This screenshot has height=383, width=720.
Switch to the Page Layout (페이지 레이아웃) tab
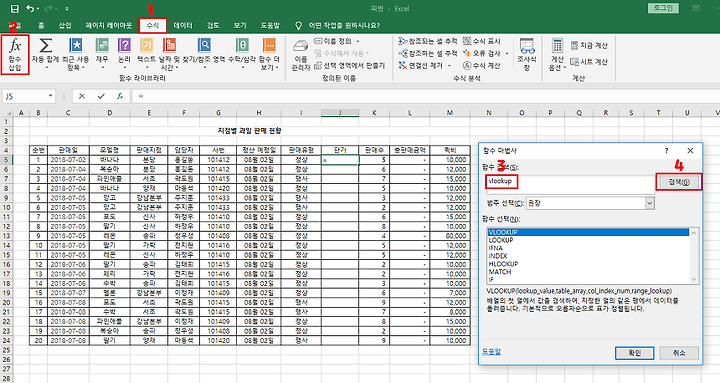coord(108,25)
